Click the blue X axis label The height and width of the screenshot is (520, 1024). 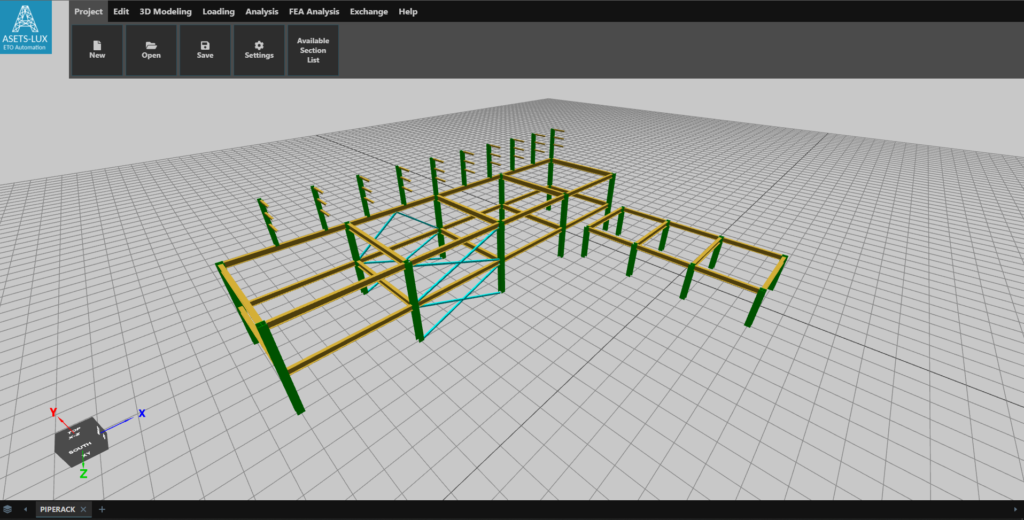(142, 414)
